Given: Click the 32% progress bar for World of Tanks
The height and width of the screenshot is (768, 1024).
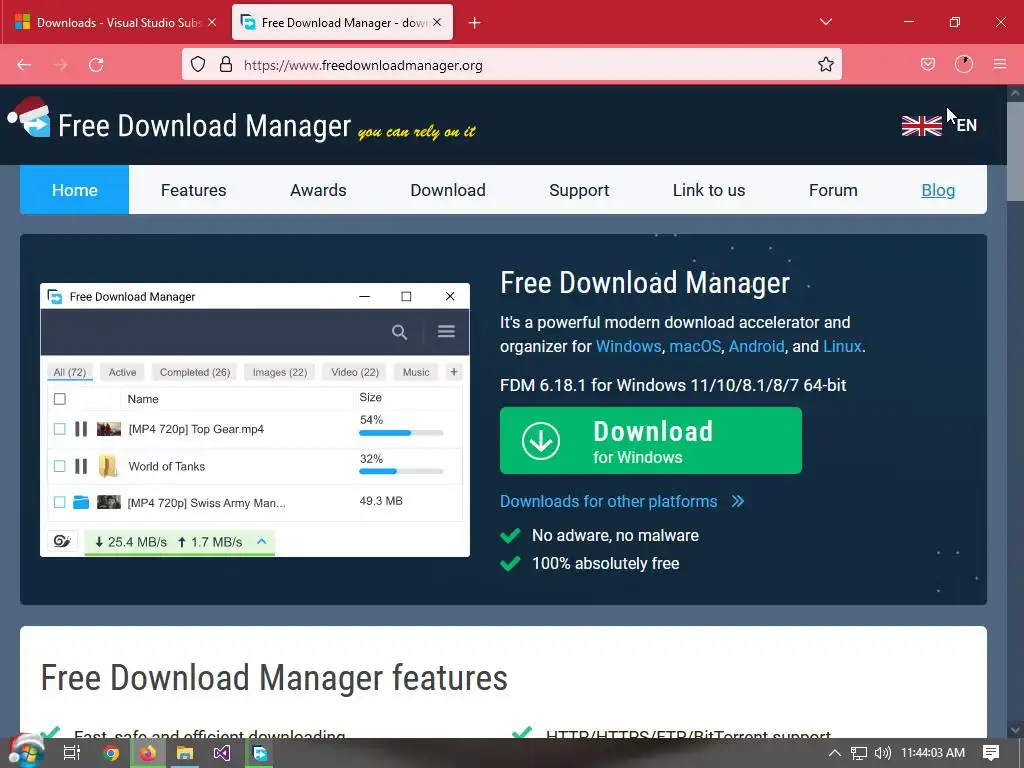Looking at the screenshot, I should 401,471.
